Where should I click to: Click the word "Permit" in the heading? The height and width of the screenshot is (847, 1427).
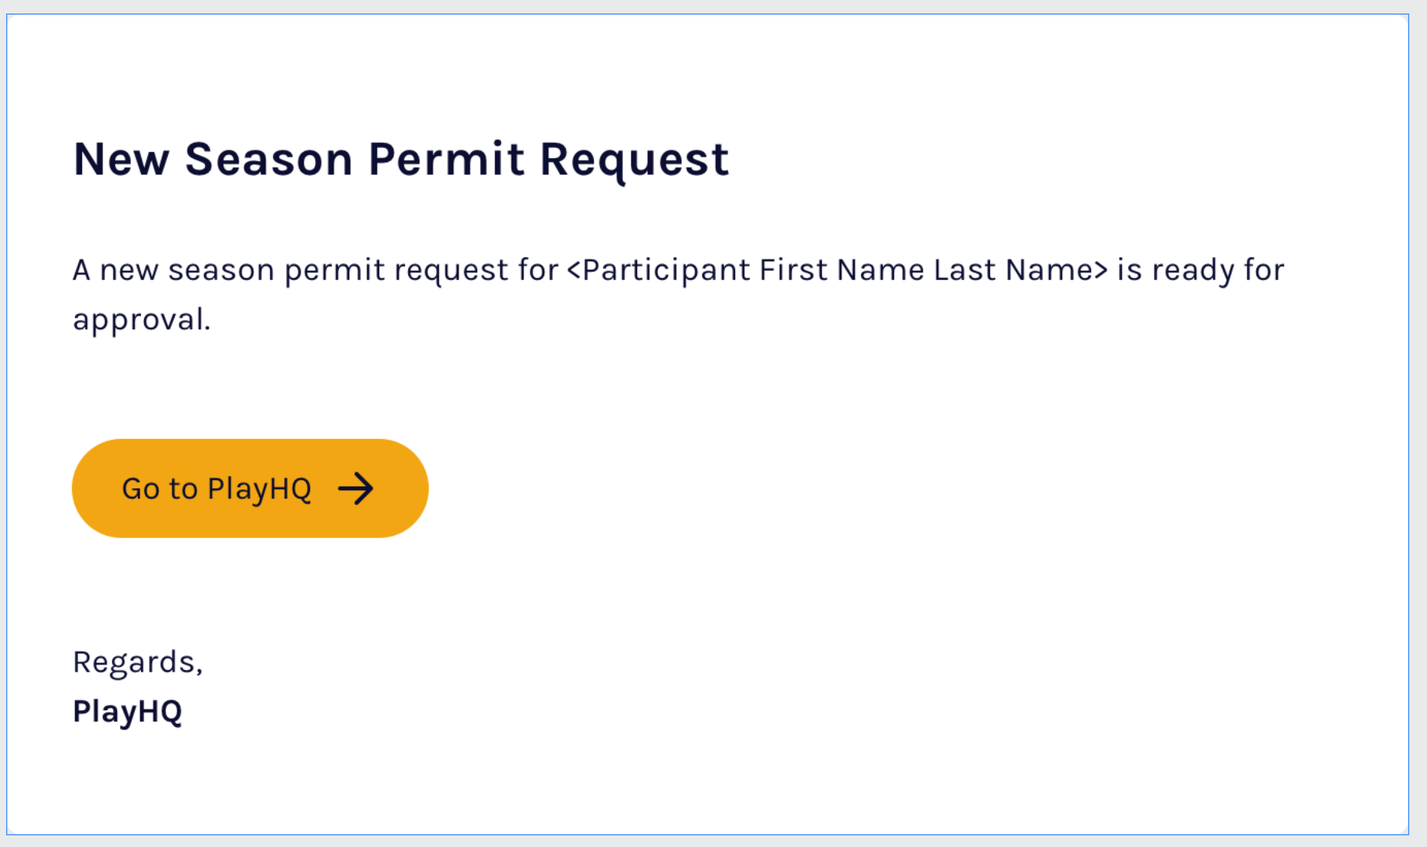point(446,159)
